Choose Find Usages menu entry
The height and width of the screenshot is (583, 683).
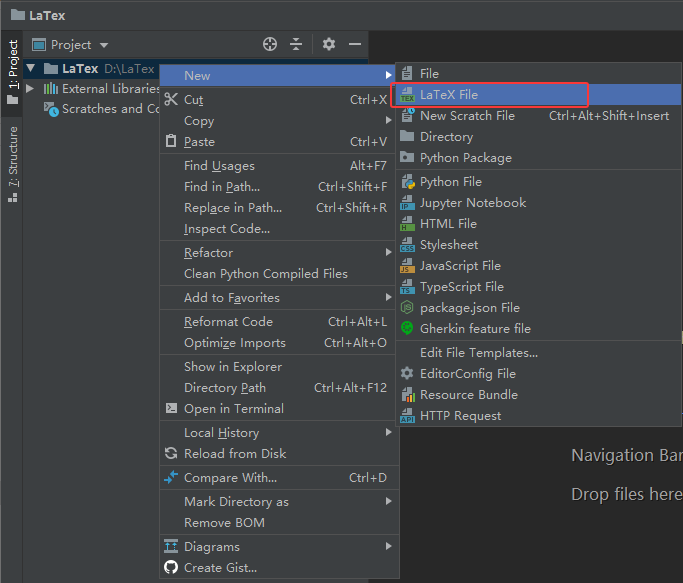[x=277, y=166]
